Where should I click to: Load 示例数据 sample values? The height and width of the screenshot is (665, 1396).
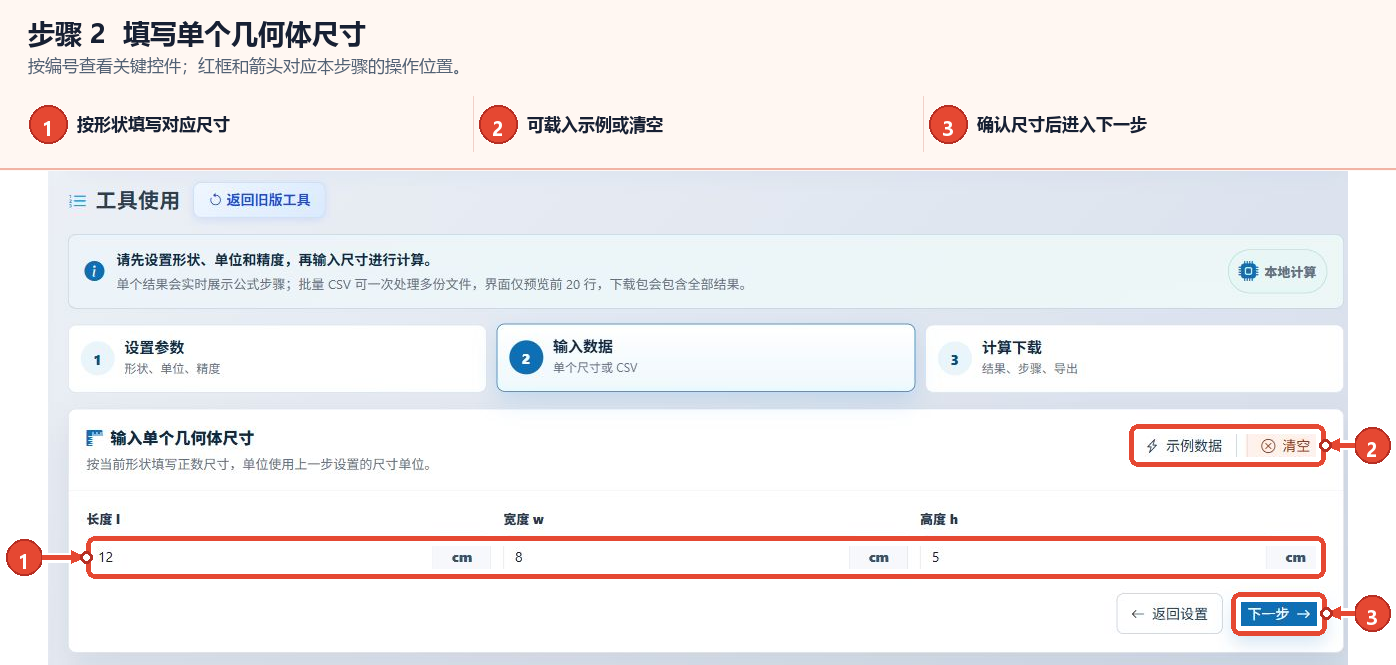[x=1184, y=446]
